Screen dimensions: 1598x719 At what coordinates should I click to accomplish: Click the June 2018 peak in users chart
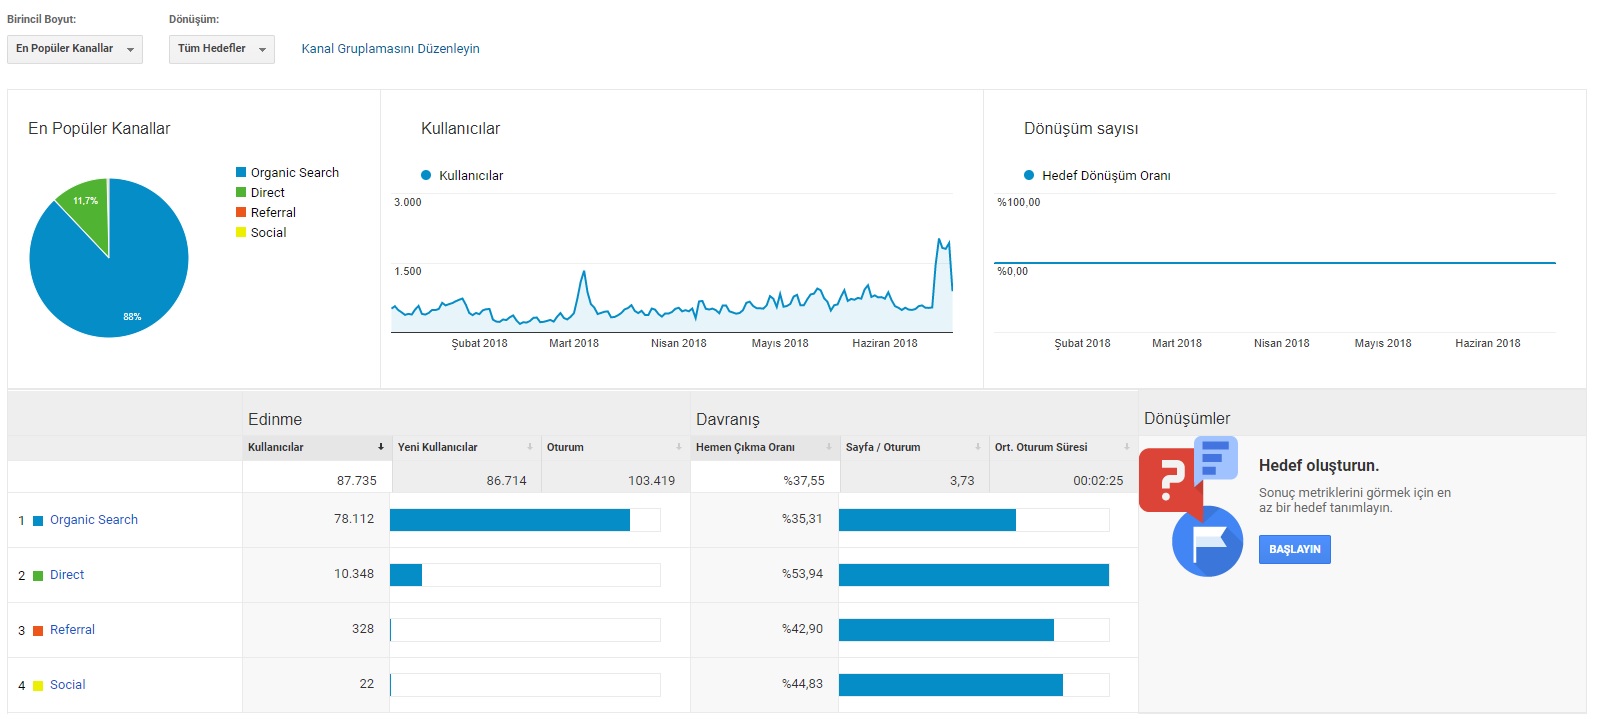(939, 240)
